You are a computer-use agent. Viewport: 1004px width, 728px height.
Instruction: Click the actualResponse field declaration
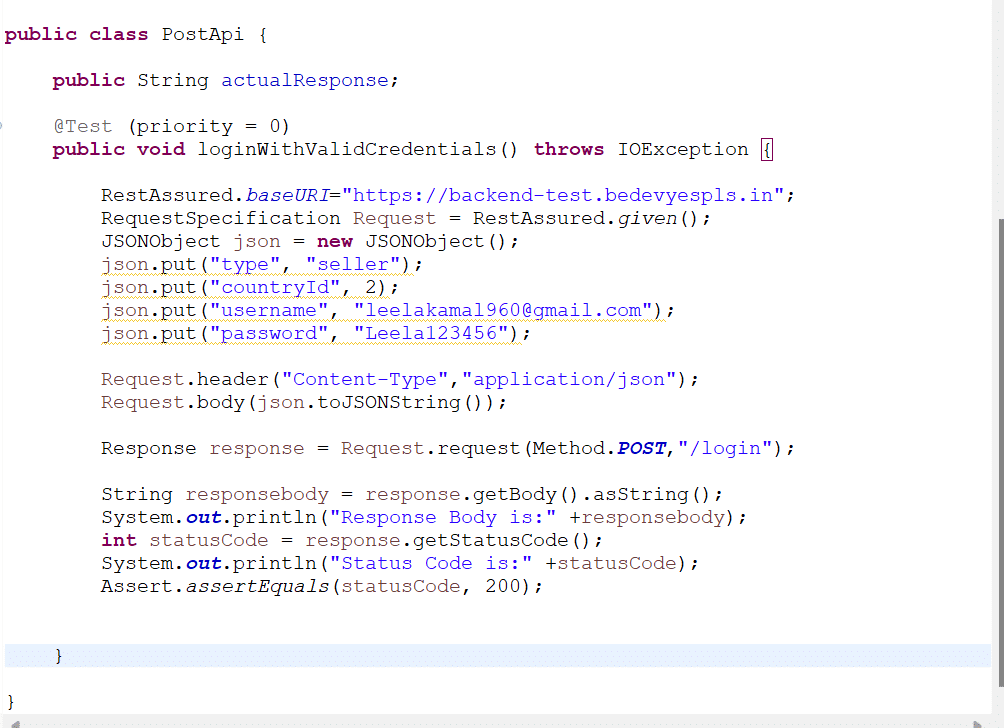click(305, 80)
